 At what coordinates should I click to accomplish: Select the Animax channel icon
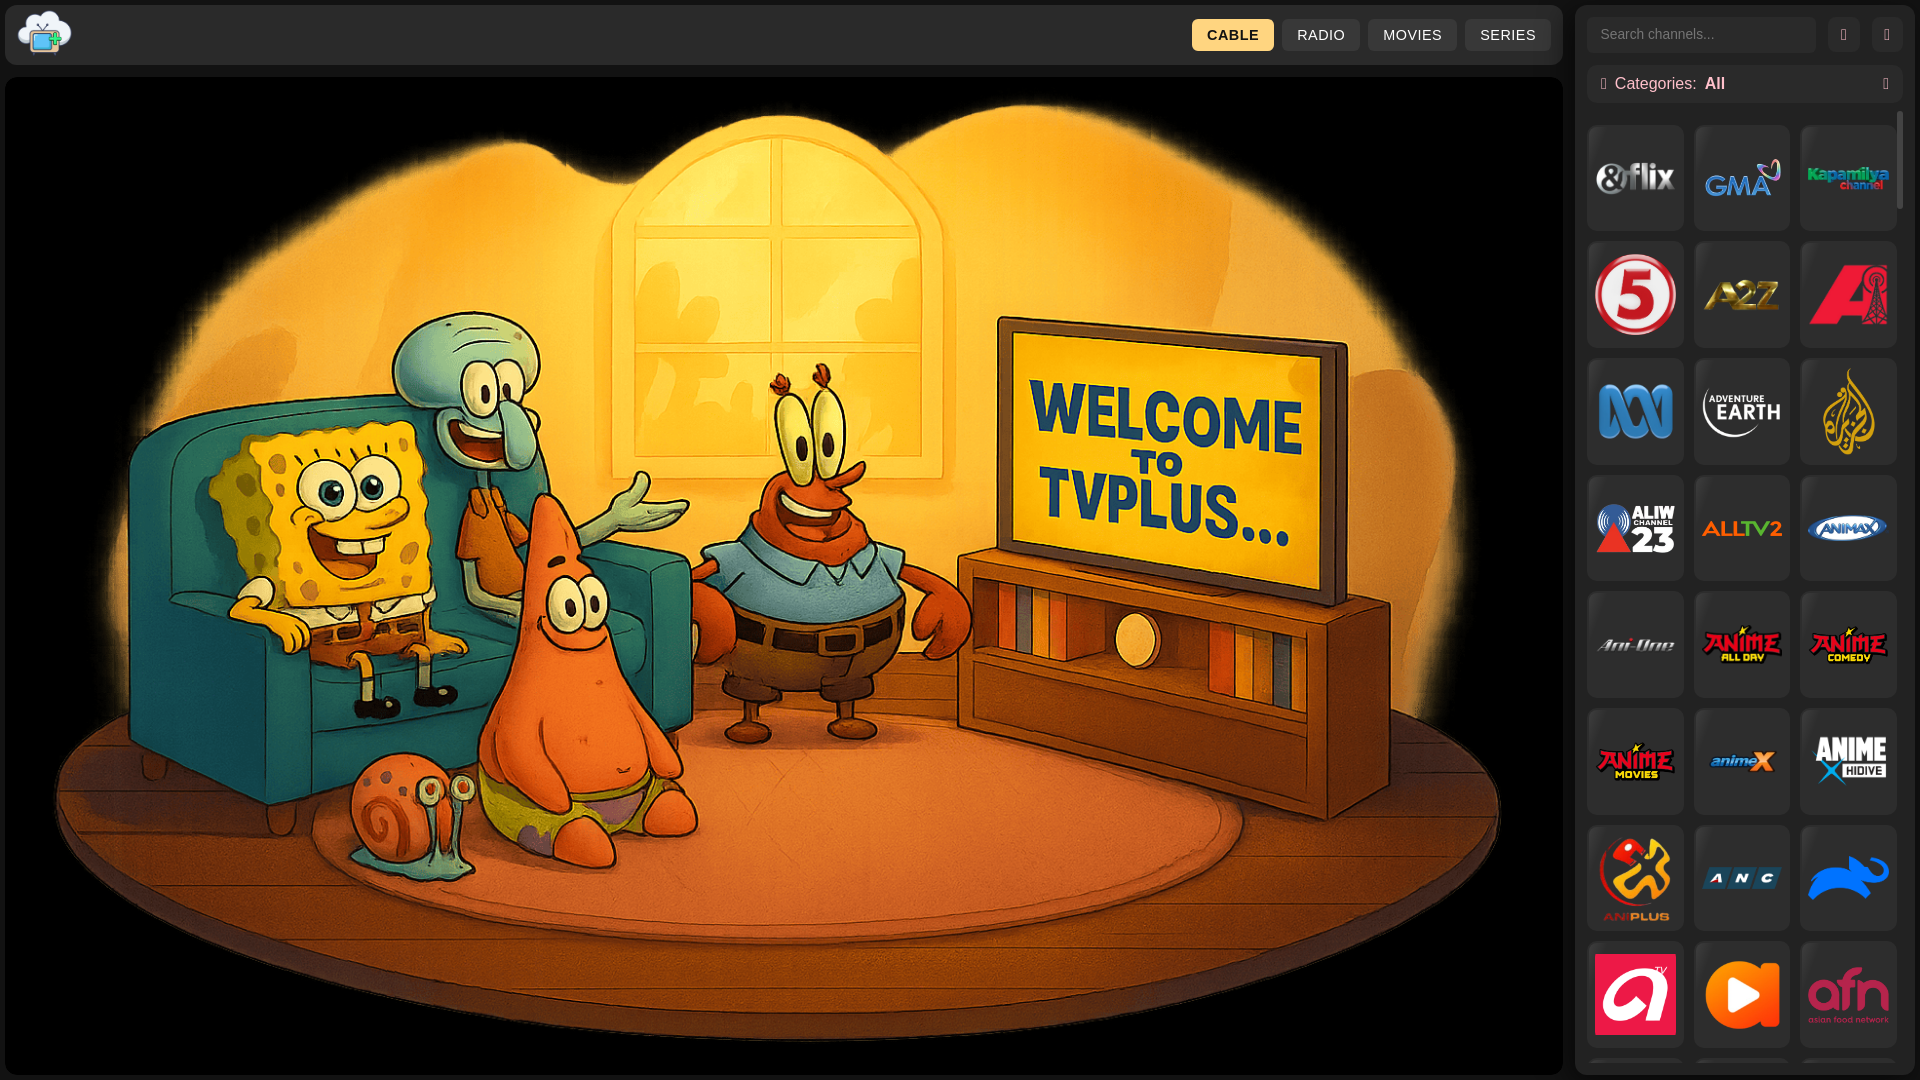1848,528
